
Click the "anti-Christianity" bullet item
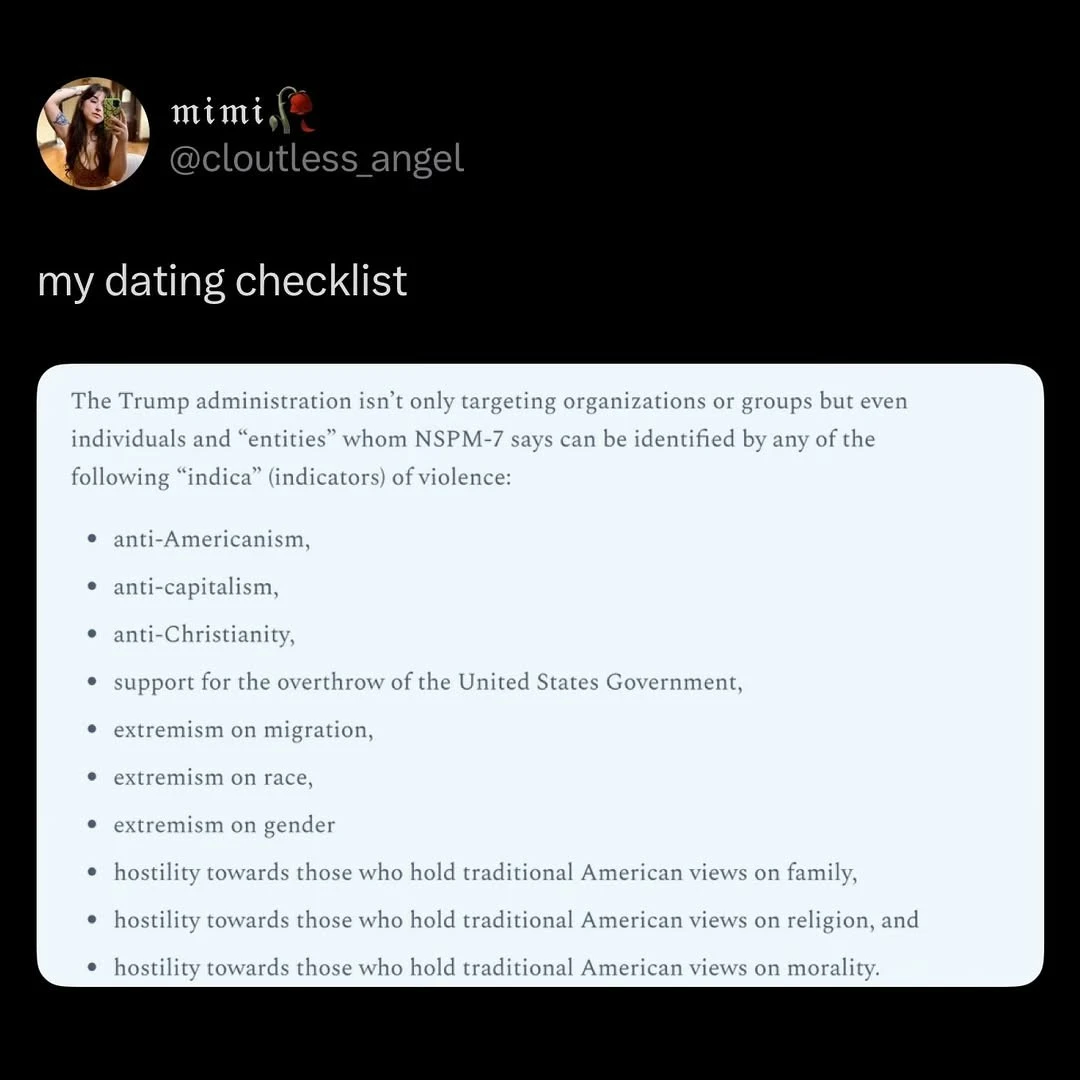tap(204, 634)
